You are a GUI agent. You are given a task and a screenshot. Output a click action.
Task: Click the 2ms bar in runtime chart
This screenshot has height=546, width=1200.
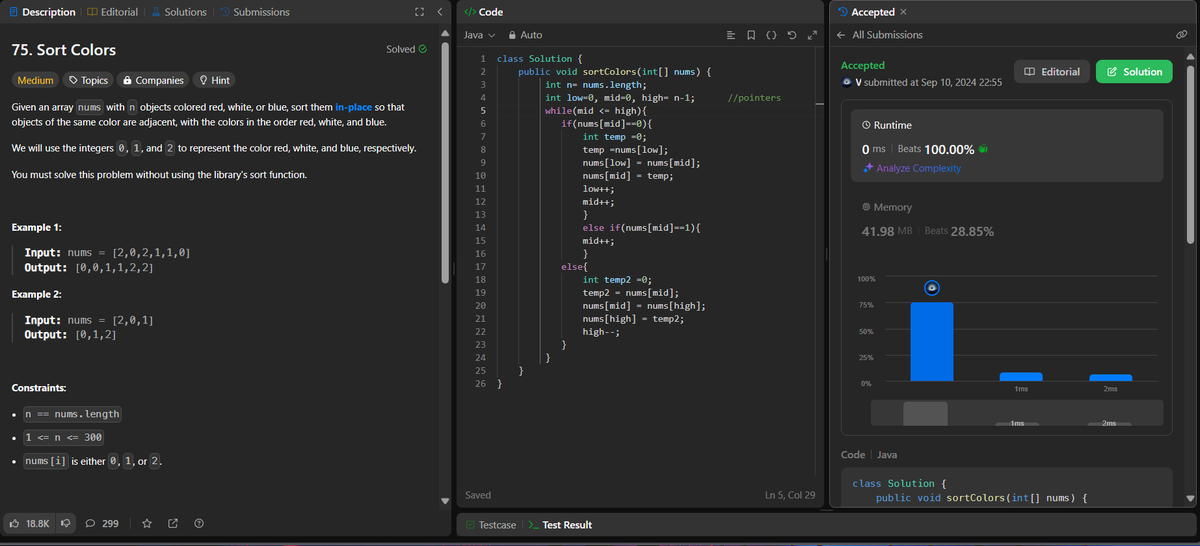pyautogui.click(x=1110, y=377)
